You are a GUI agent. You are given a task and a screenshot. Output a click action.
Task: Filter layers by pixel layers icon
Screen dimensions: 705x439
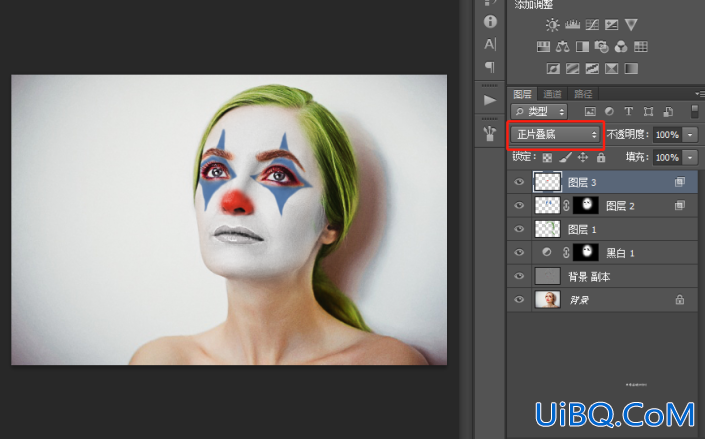pyautogui.click(x=590, y=112)
